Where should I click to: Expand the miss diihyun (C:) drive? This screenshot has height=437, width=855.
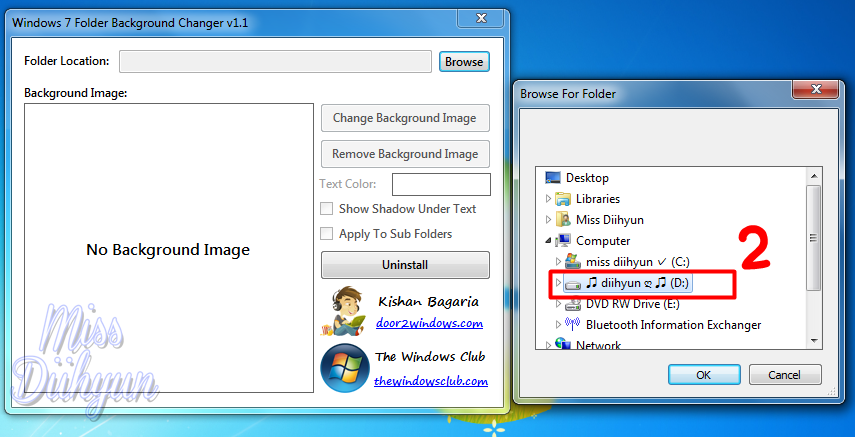[558, 261]
